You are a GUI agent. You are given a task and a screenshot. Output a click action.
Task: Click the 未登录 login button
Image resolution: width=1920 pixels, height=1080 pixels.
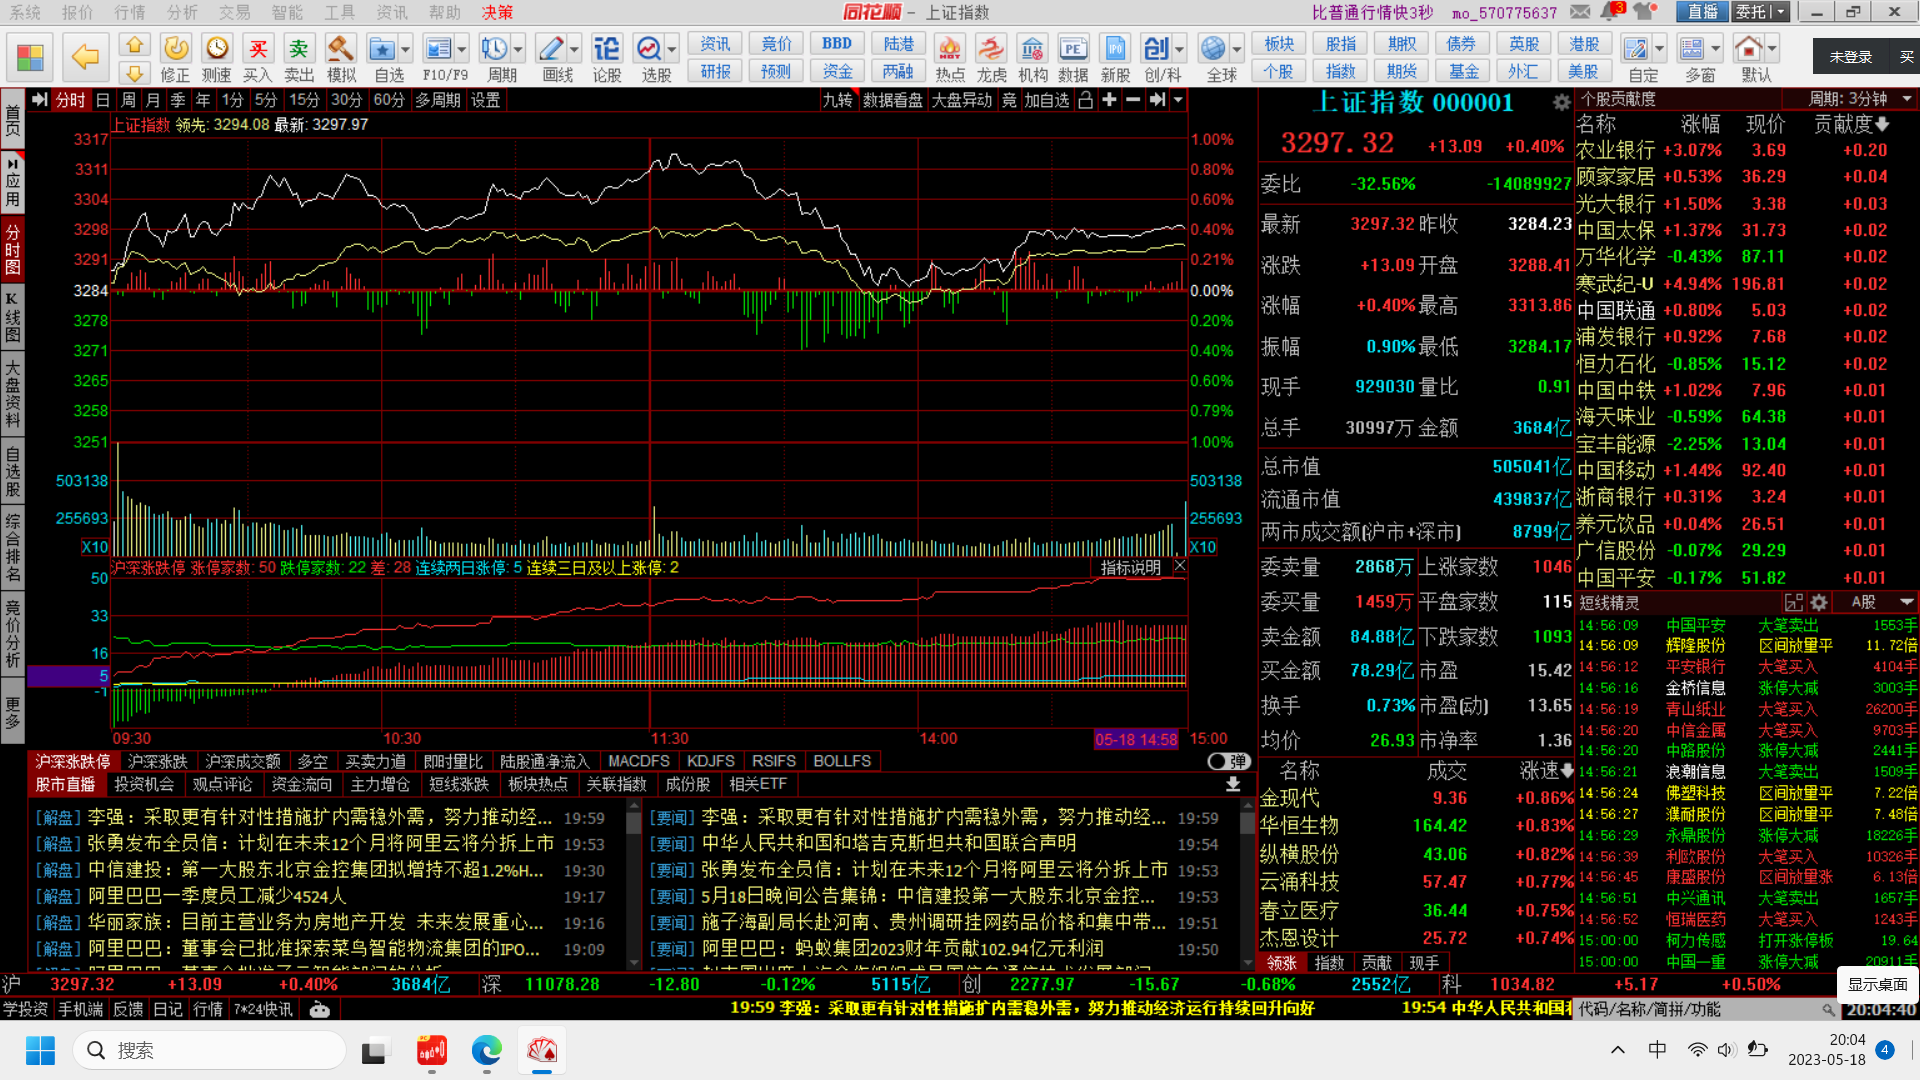[x=1850, y=57]
